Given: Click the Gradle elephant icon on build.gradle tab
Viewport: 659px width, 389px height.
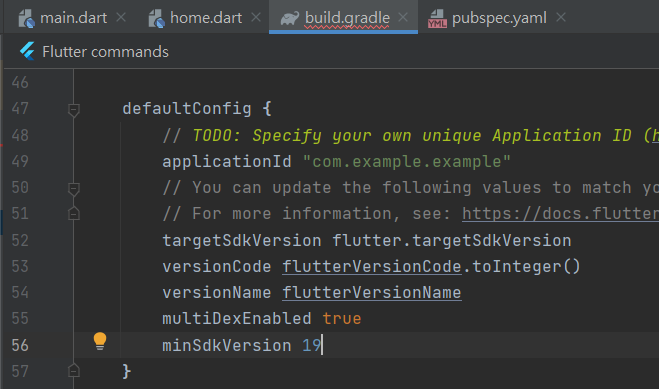Looking at the screenshot, I should pos(290,18).
